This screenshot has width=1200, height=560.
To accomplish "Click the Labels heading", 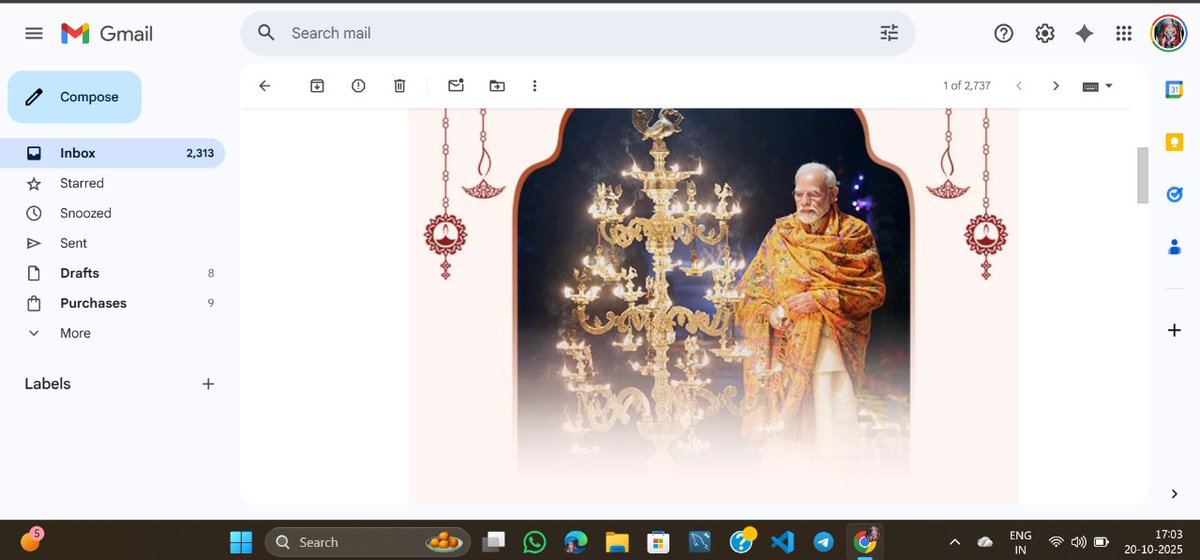I will coord(48,384).
